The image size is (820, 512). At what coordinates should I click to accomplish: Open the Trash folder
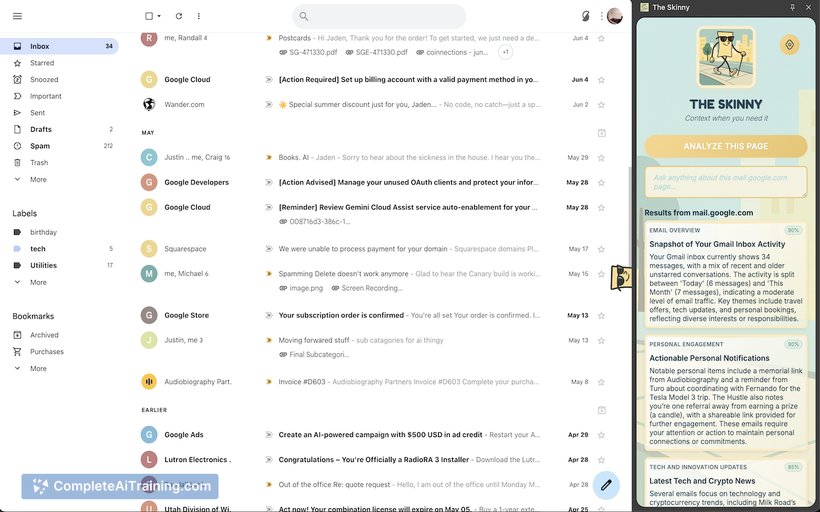coord(59,163)
